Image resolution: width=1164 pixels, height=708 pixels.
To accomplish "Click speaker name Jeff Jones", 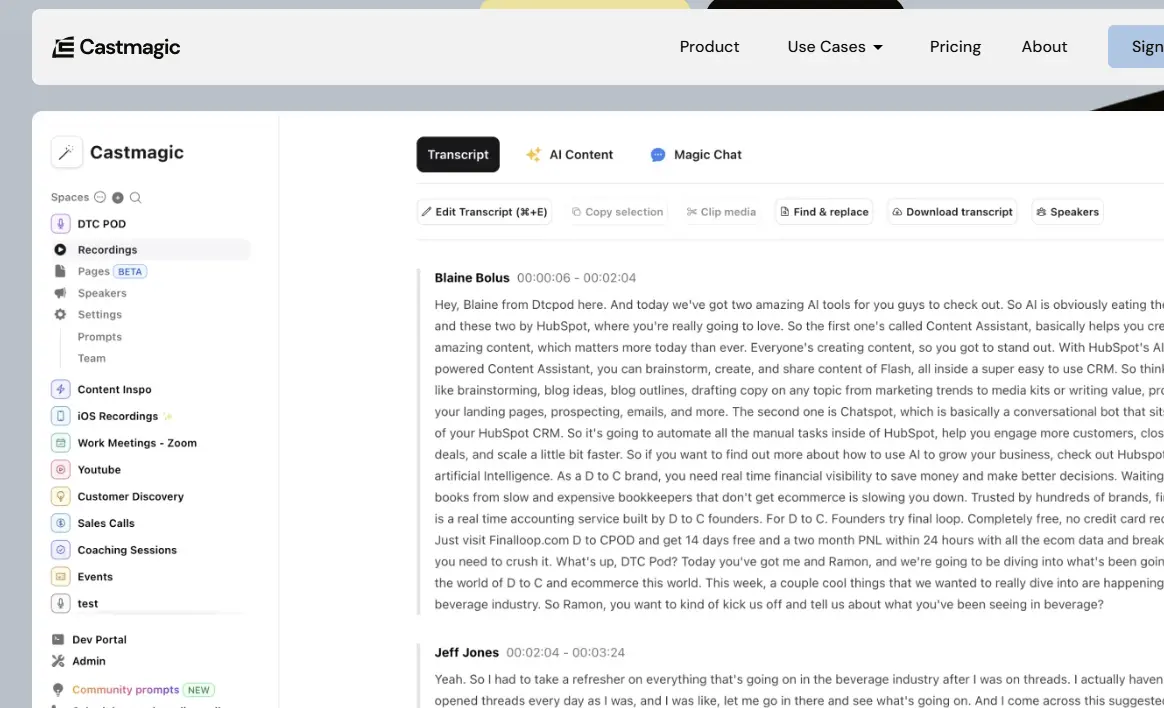I will point(466,652).
